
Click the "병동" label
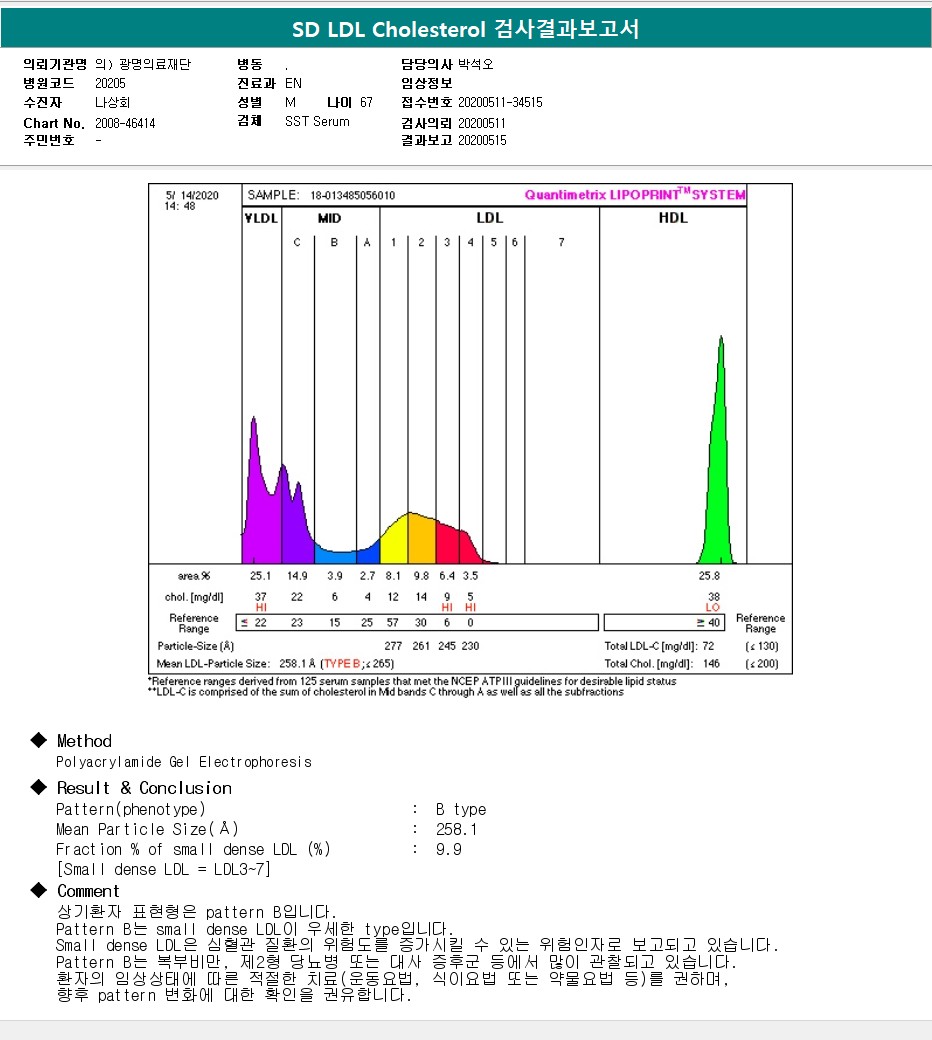coord(250,64)
